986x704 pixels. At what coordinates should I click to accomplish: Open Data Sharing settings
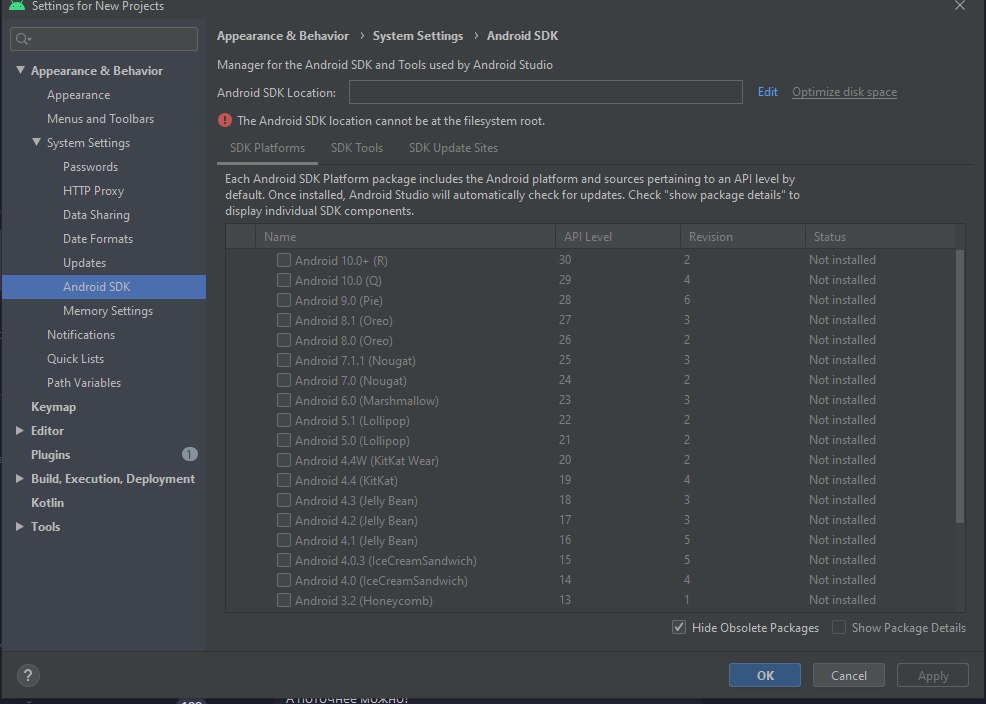96,214
